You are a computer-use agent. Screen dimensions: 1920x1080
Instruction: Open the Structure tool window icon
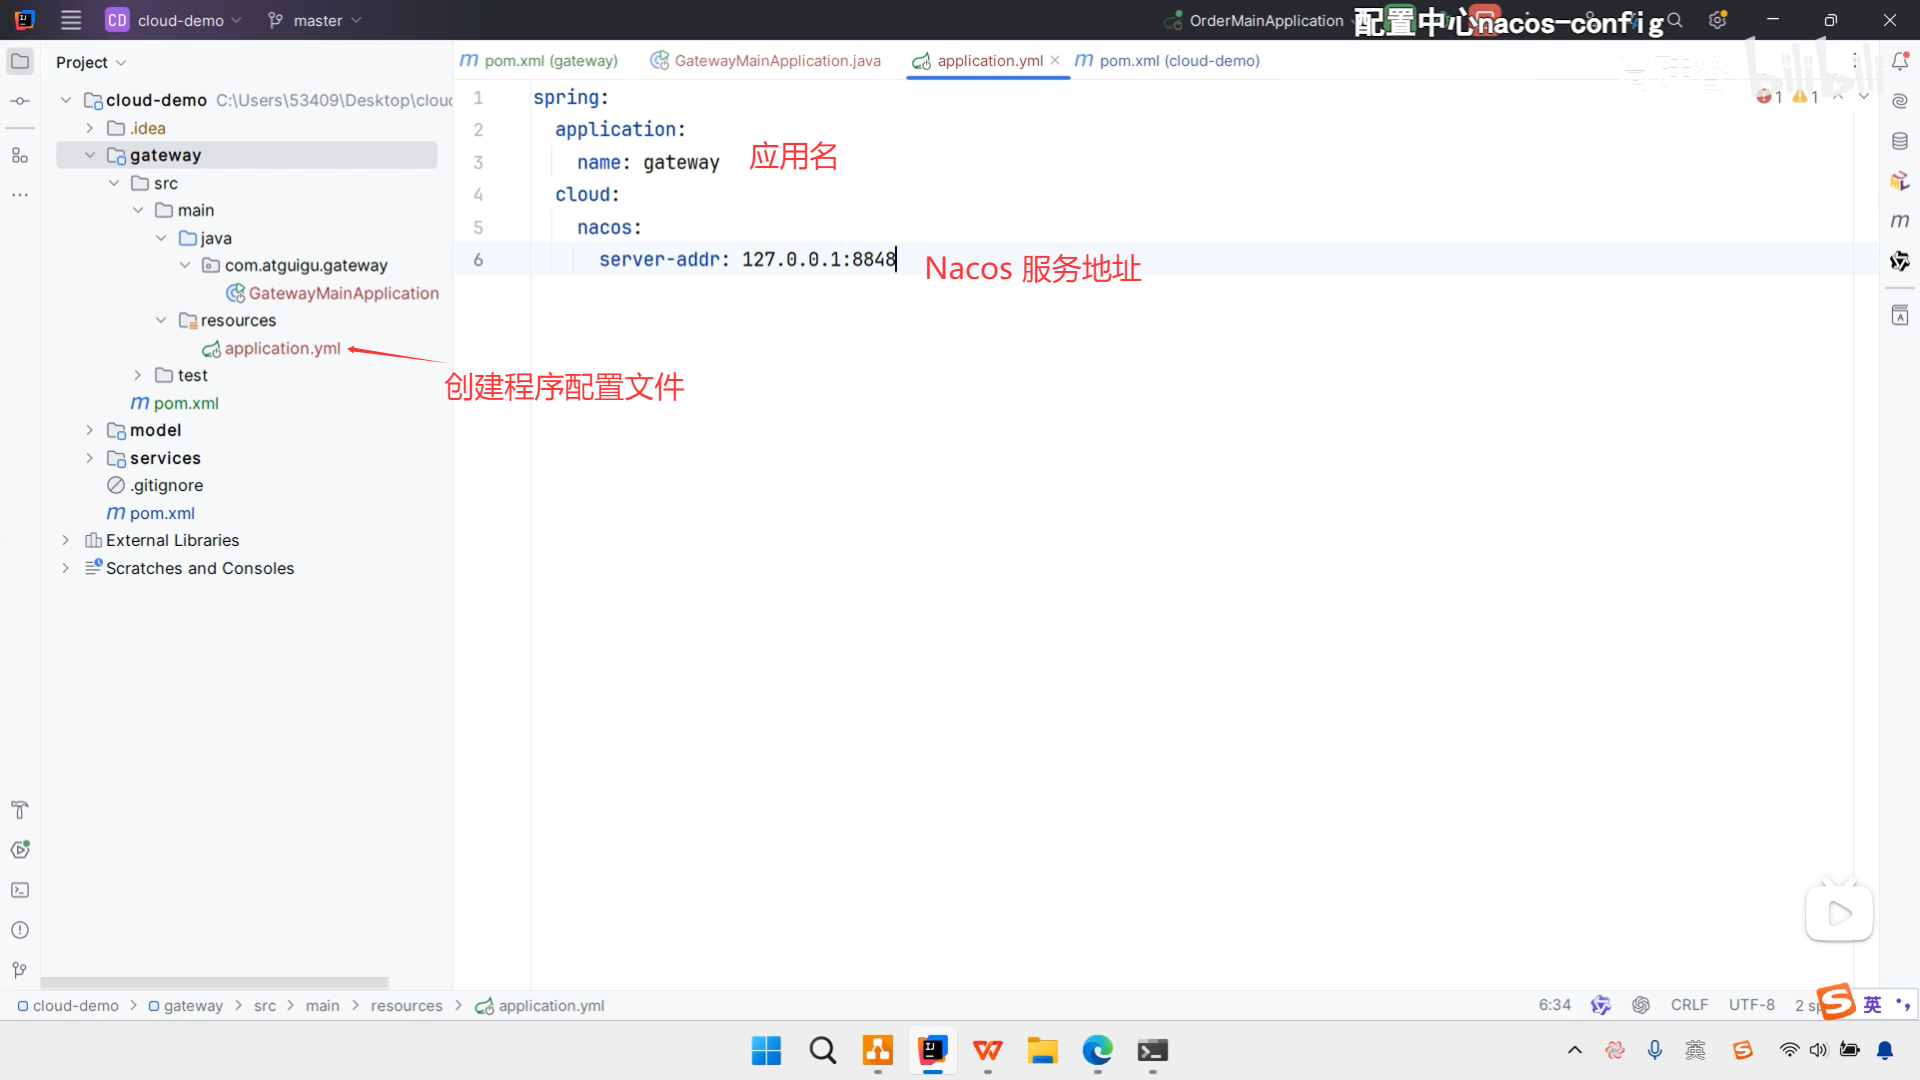point(20,155)
